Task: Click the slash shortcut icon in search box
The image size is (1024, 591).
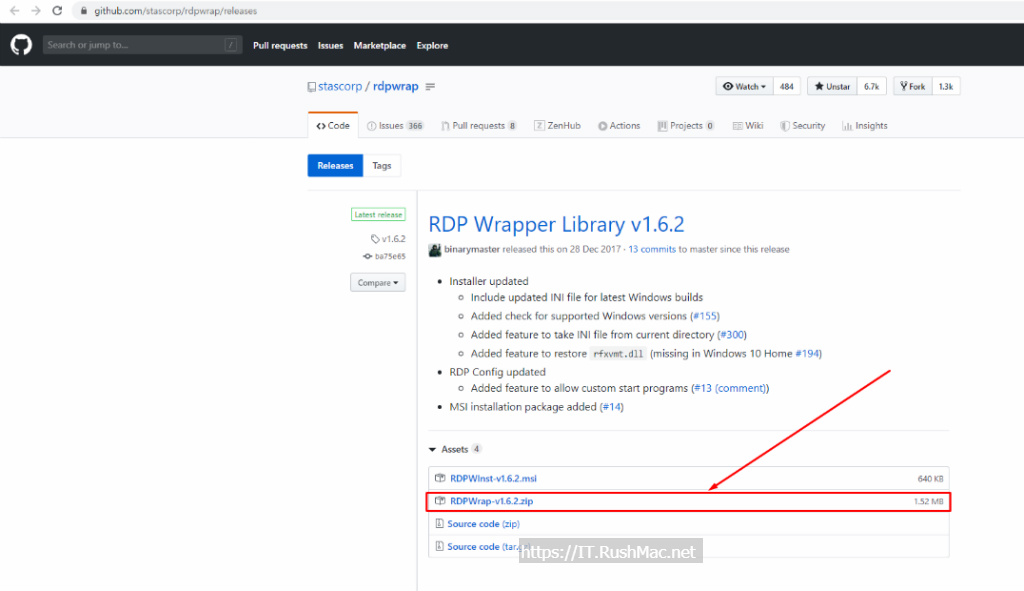Action: 231,45
